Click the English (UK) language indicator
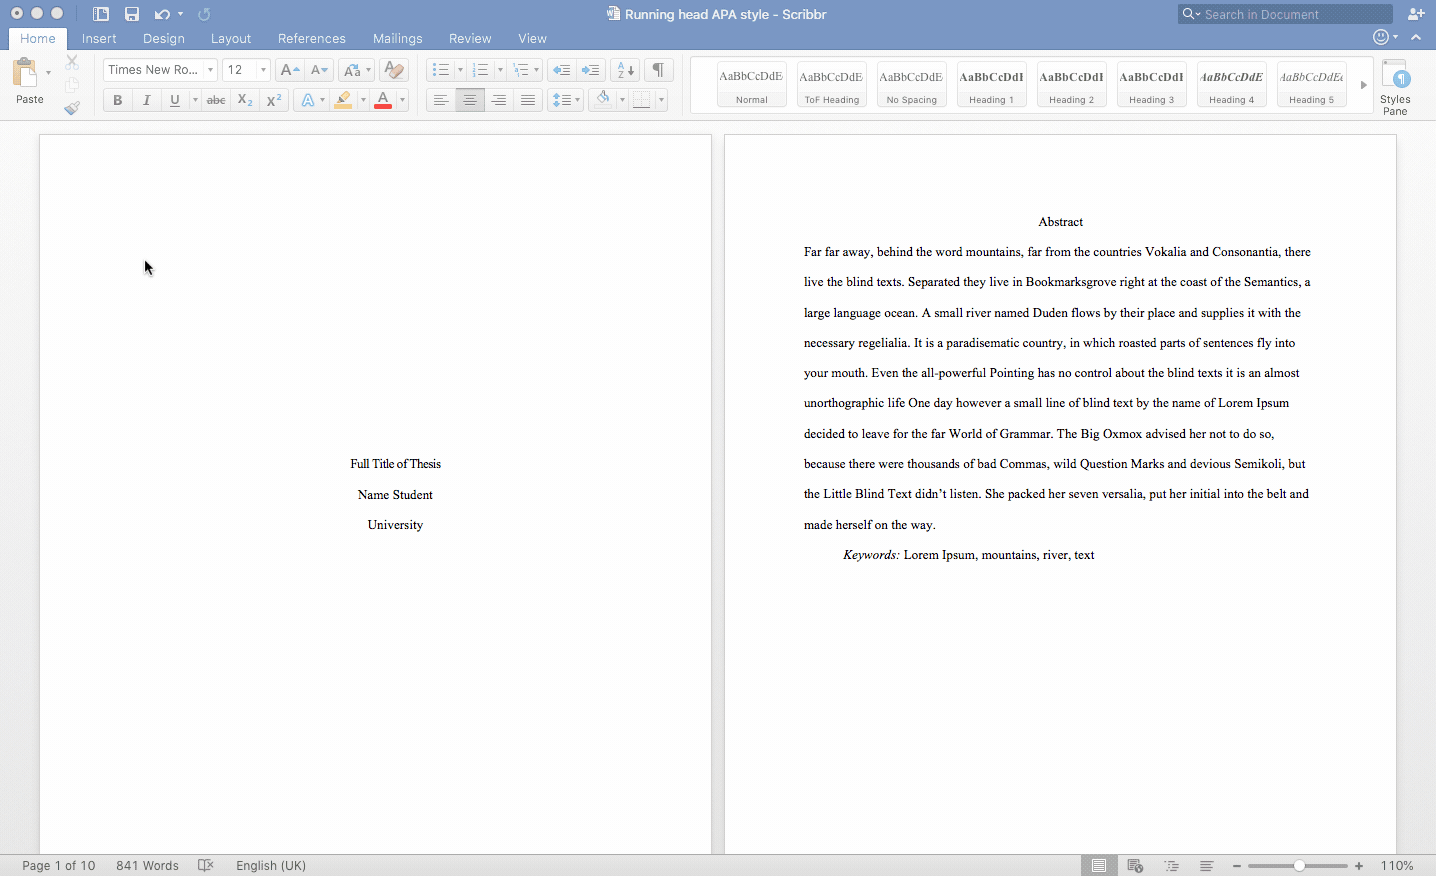Screen dimensions: 1436x876 pyautogui.click(x=271, y=866)
